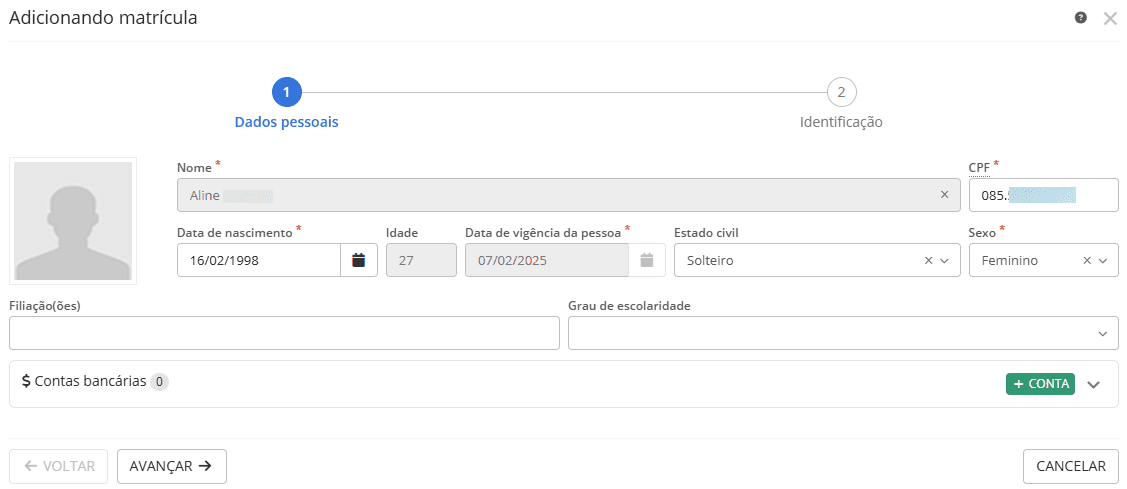Open the Grau de escolaridade dropdown

[843, 333]
